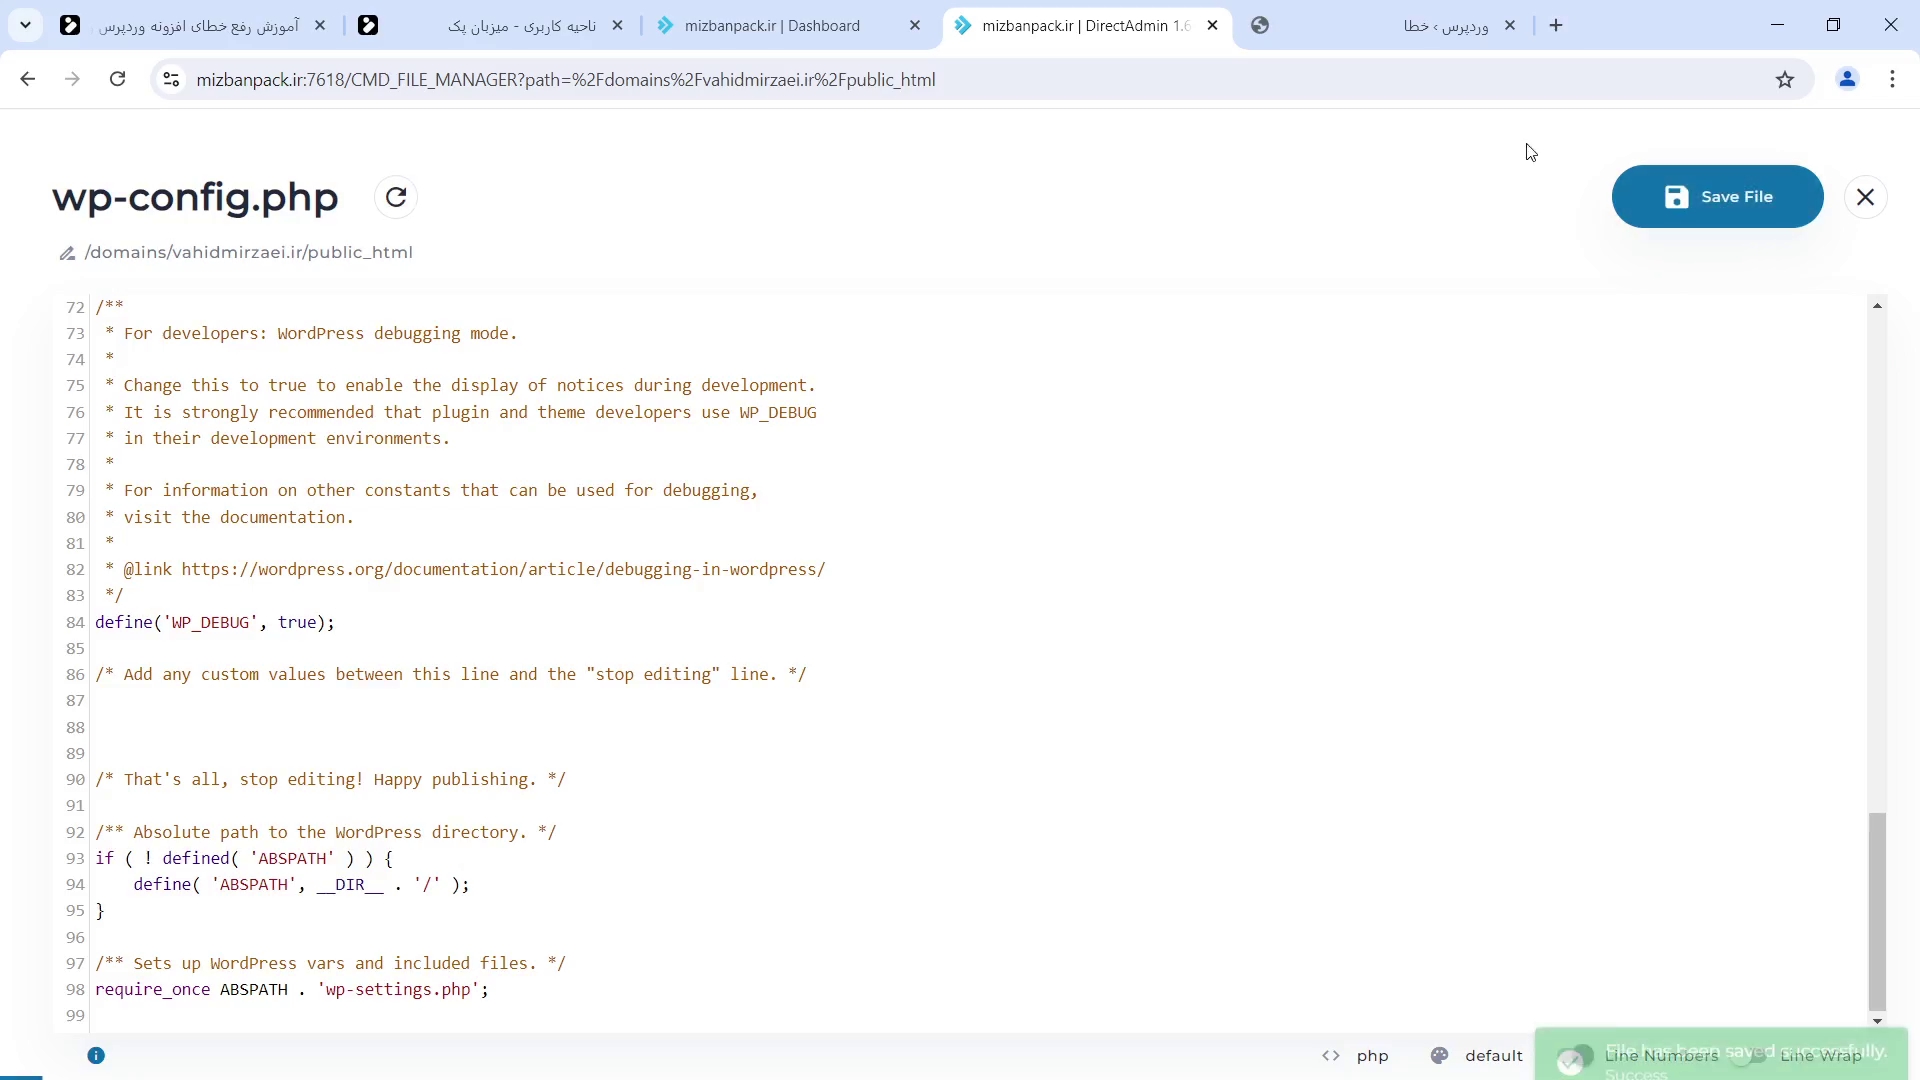Close the mizbanpack.ir Dashboard tab
Viewport: 1920px width, 1080px height.
pyautogui.click(x=915, y=26)
